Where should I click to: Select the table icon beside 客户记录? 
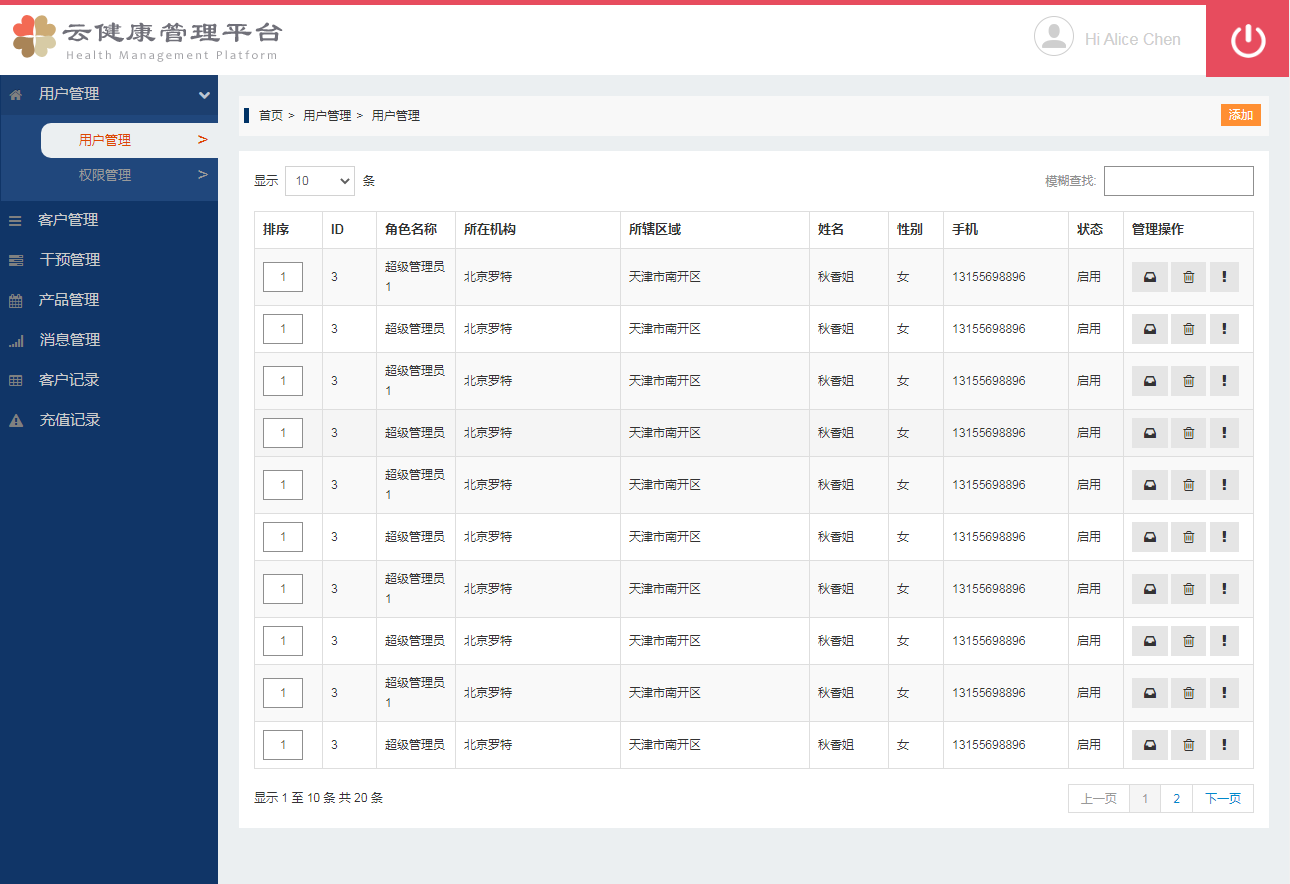point(14,379)
